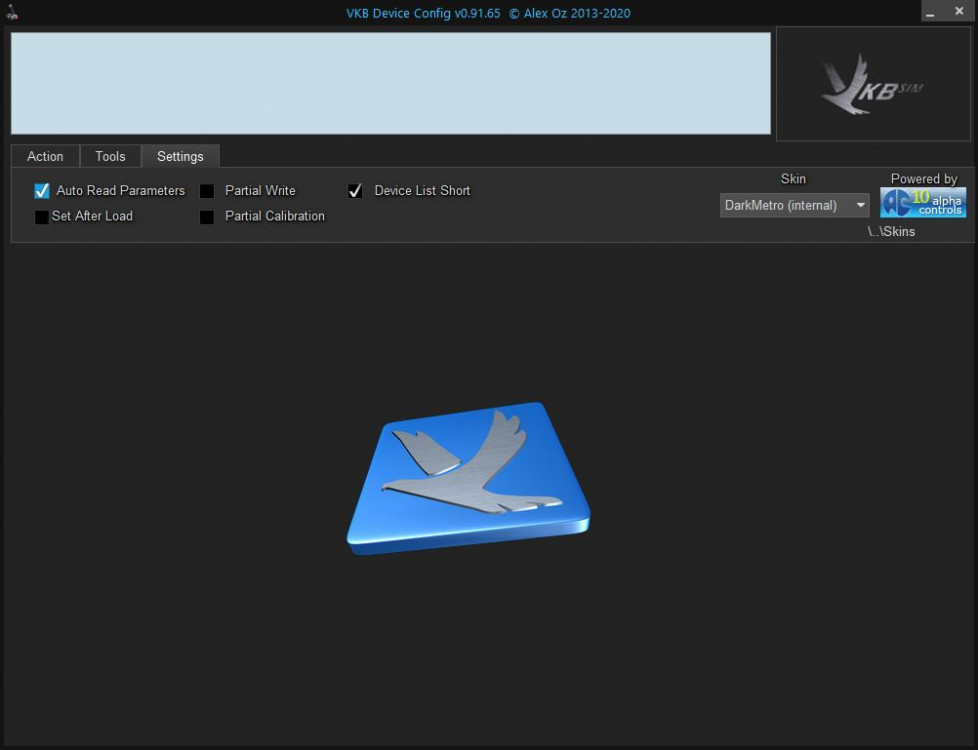The image size is (978, 750).
Task: Close the VKB Device Config window
Action: pyautogui.click(x=959, y=11)
